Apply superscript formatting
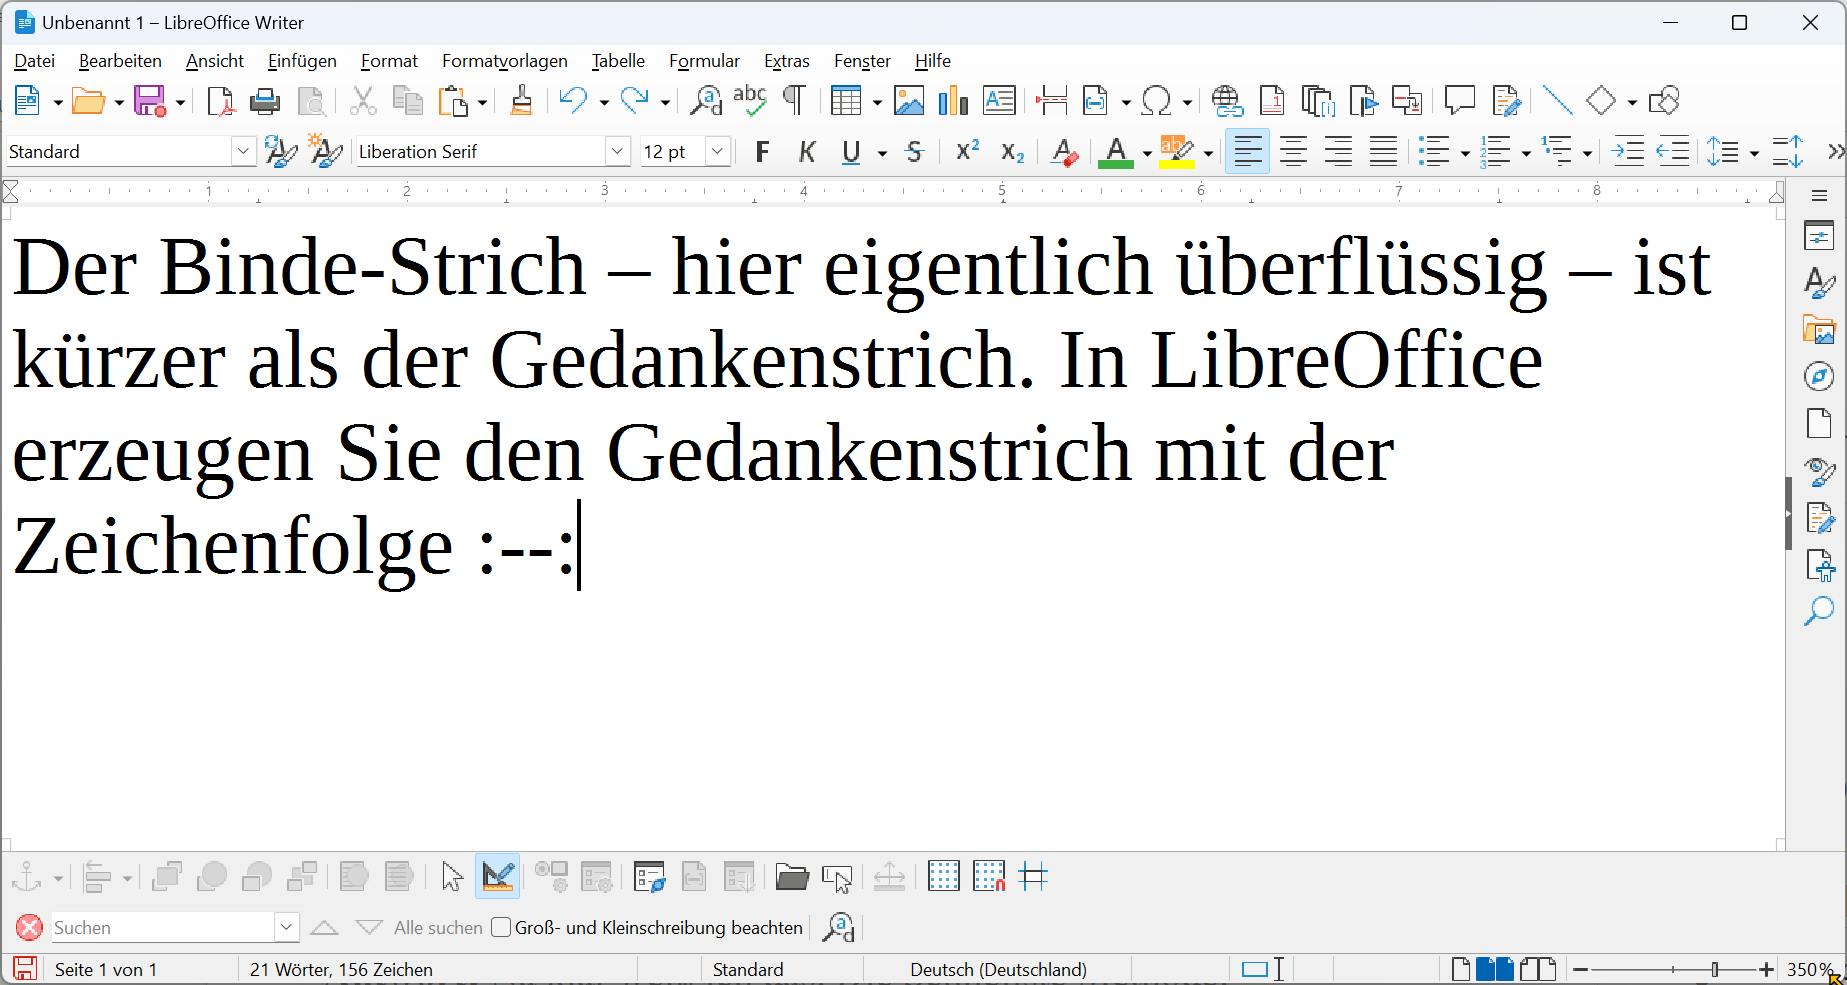 point(967,152)
